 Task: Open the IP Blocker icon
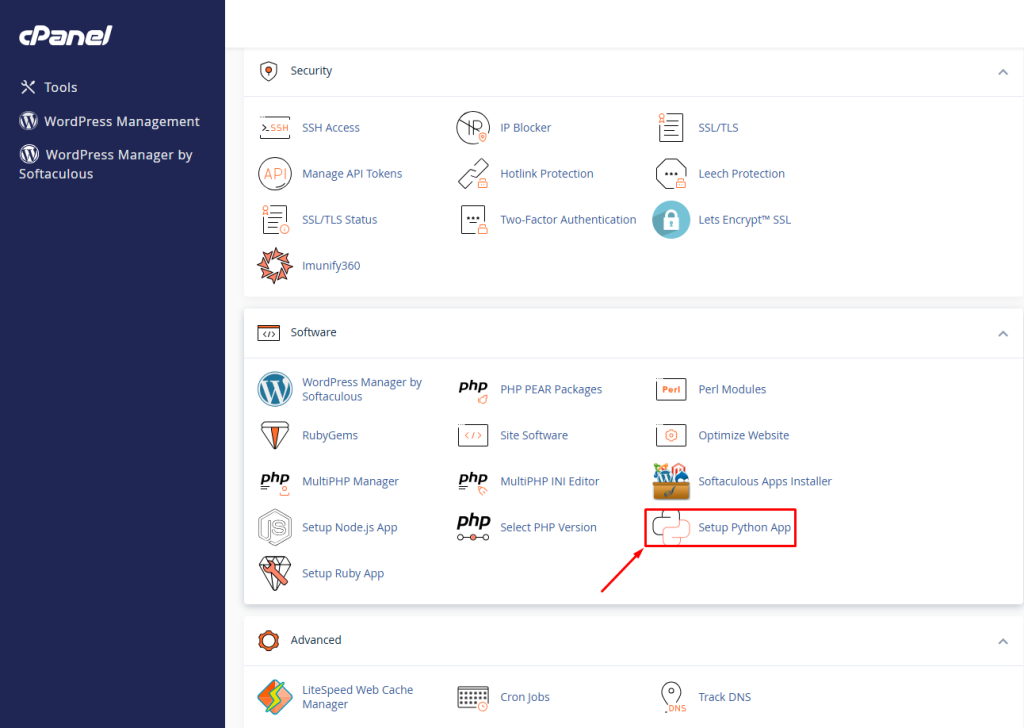(x=472, y=128)
